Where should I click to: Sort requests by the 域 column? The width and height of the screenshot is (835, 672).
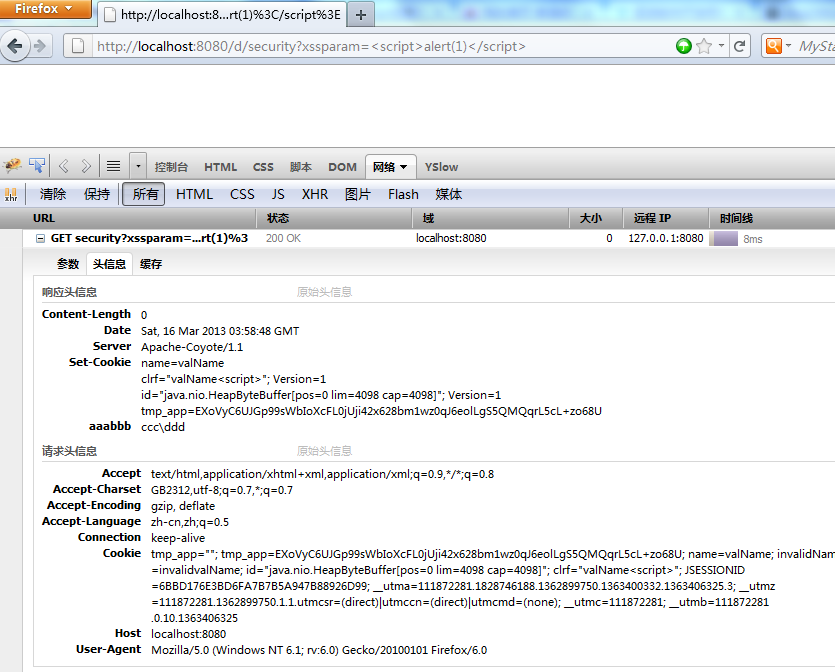tap(490, 218)
